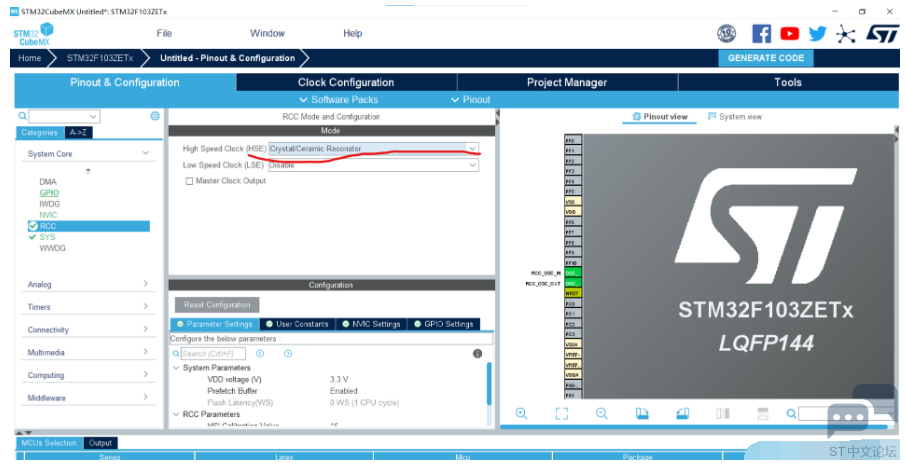Click the GENERATE CODE button
This screenshot has width=906, height=467.
pyautogui.click(x=766, y=58)
